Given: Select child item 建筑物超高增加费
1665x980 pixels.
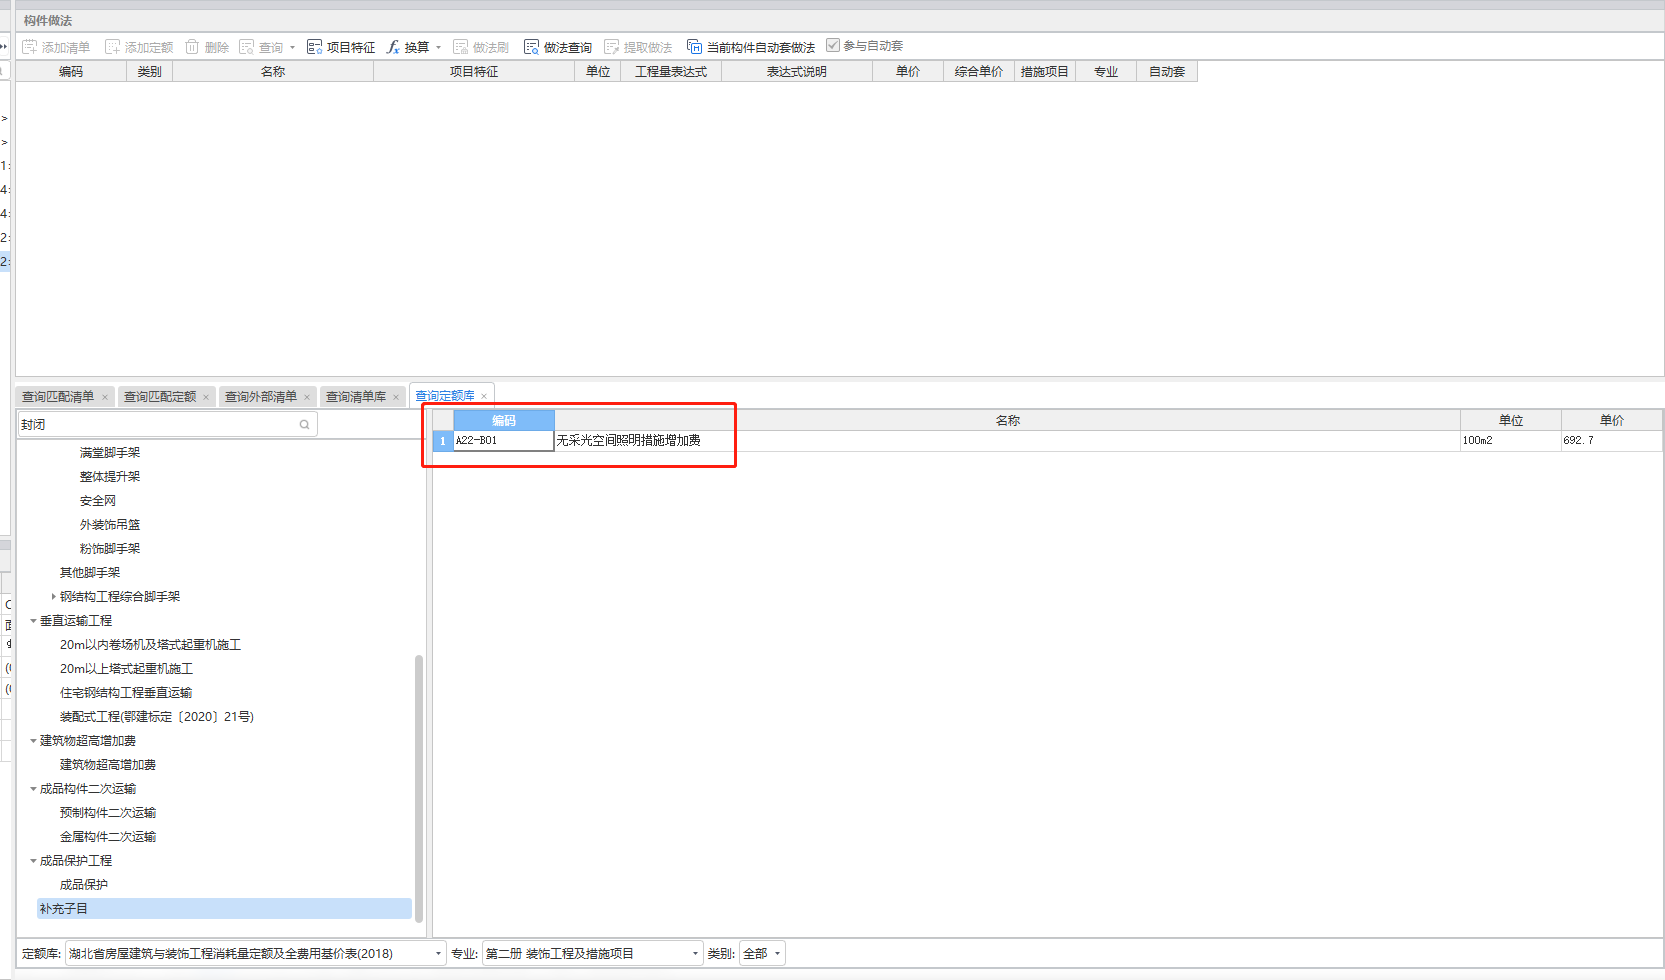Looking at the screenshot, I should point(108,765).
